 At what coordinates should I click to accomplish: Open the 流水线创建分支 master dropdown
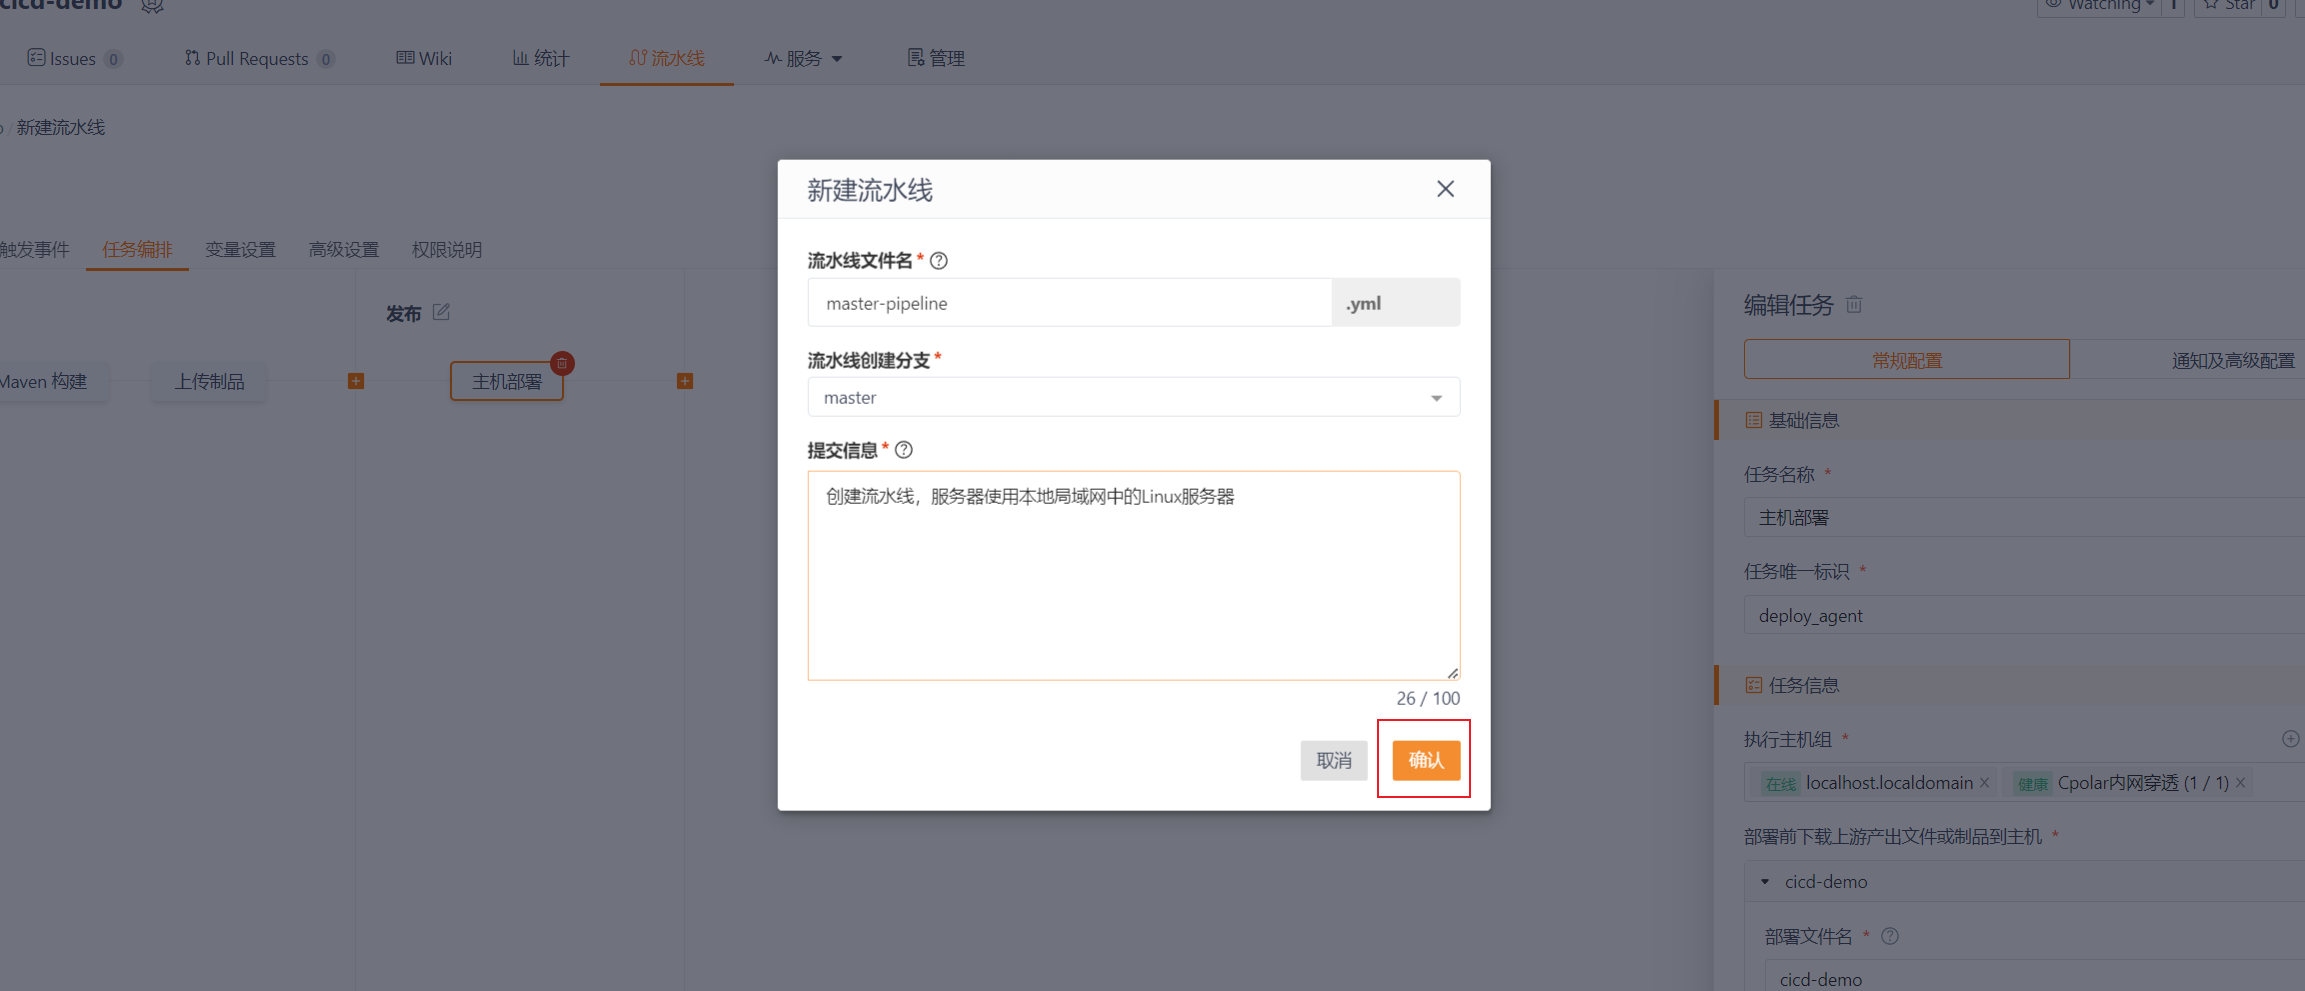(1134, 397)
